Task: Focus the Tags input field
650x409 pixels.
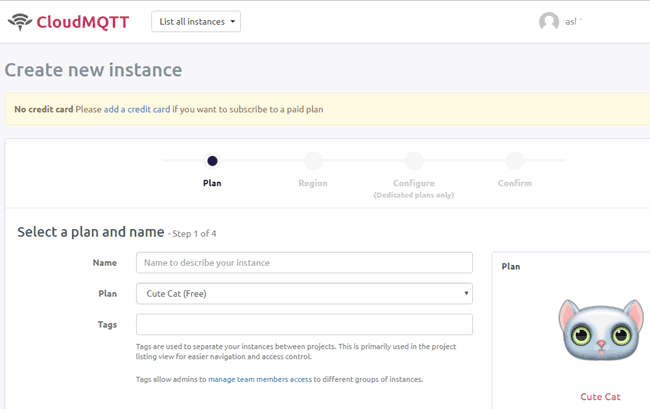Action: (x=304, y=324)
